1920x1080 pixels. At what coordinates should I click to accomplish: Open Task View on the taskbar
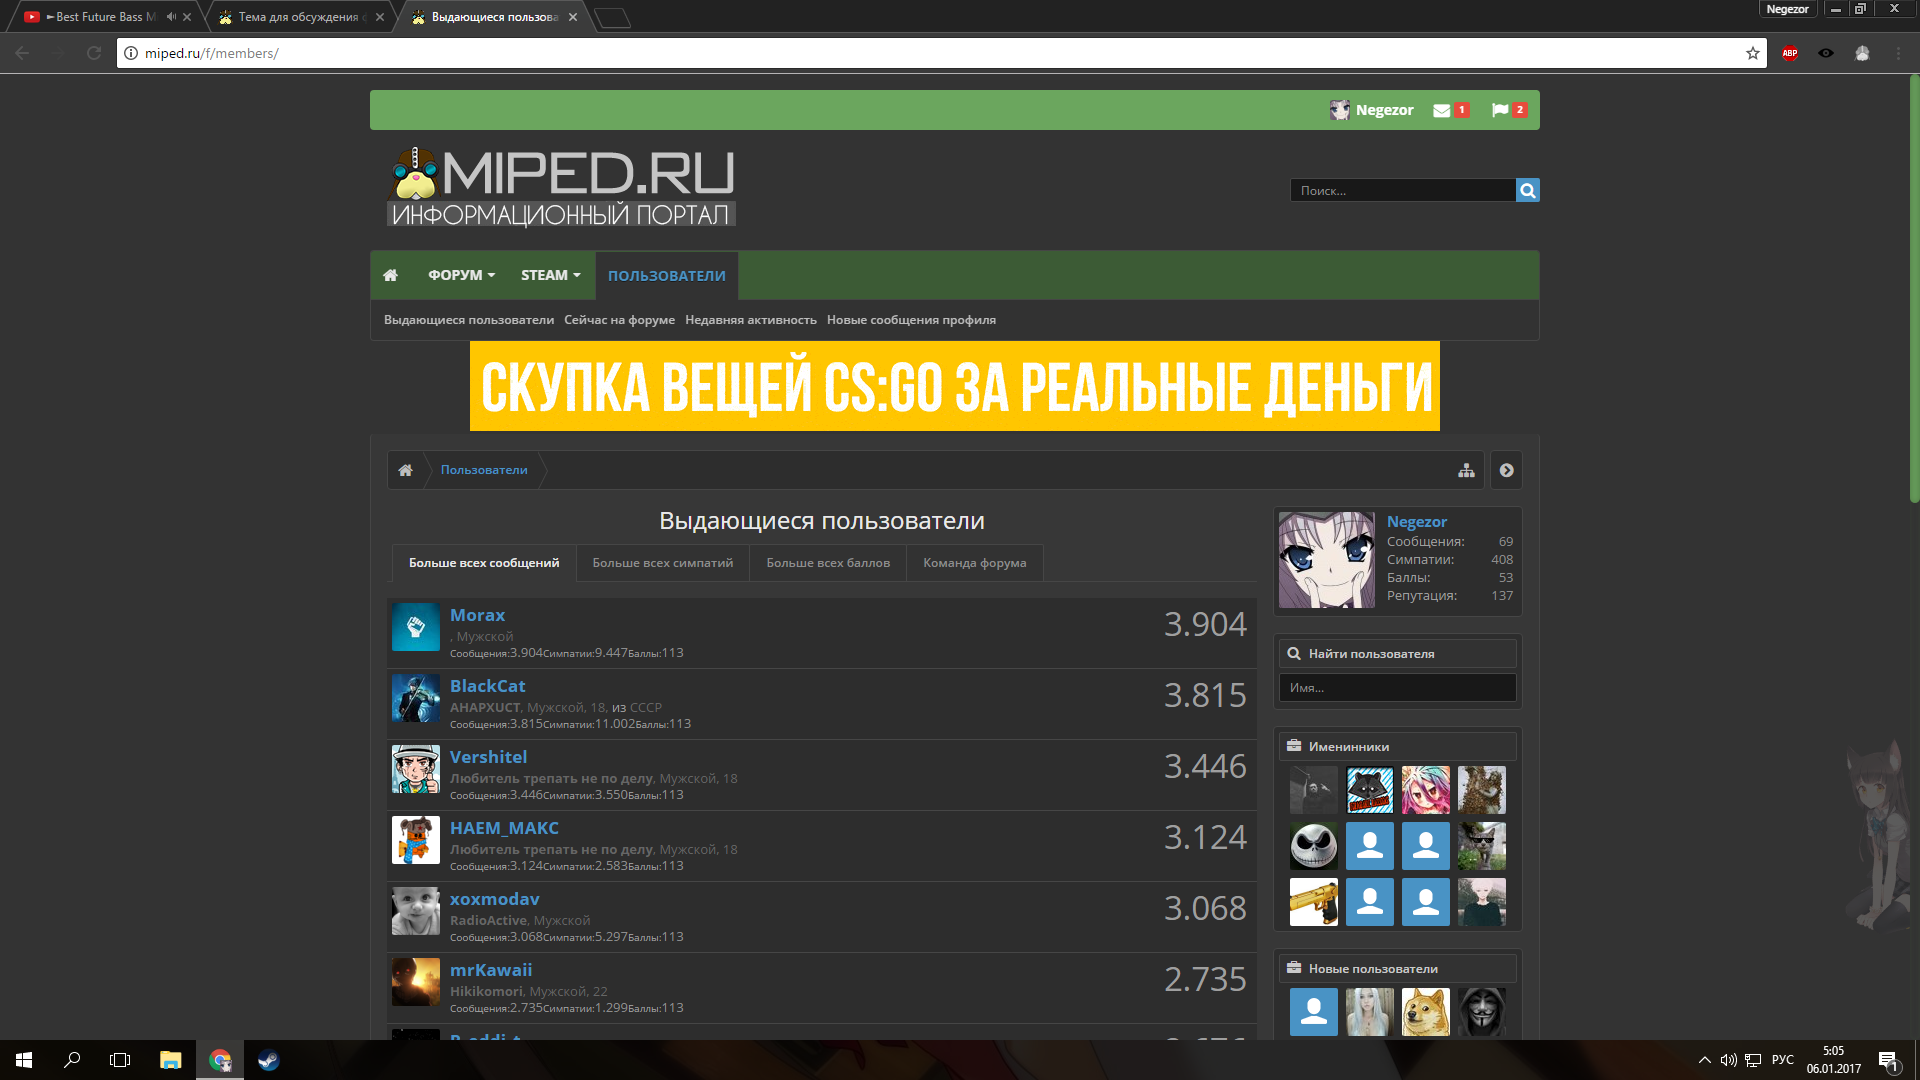point(120,1060)
